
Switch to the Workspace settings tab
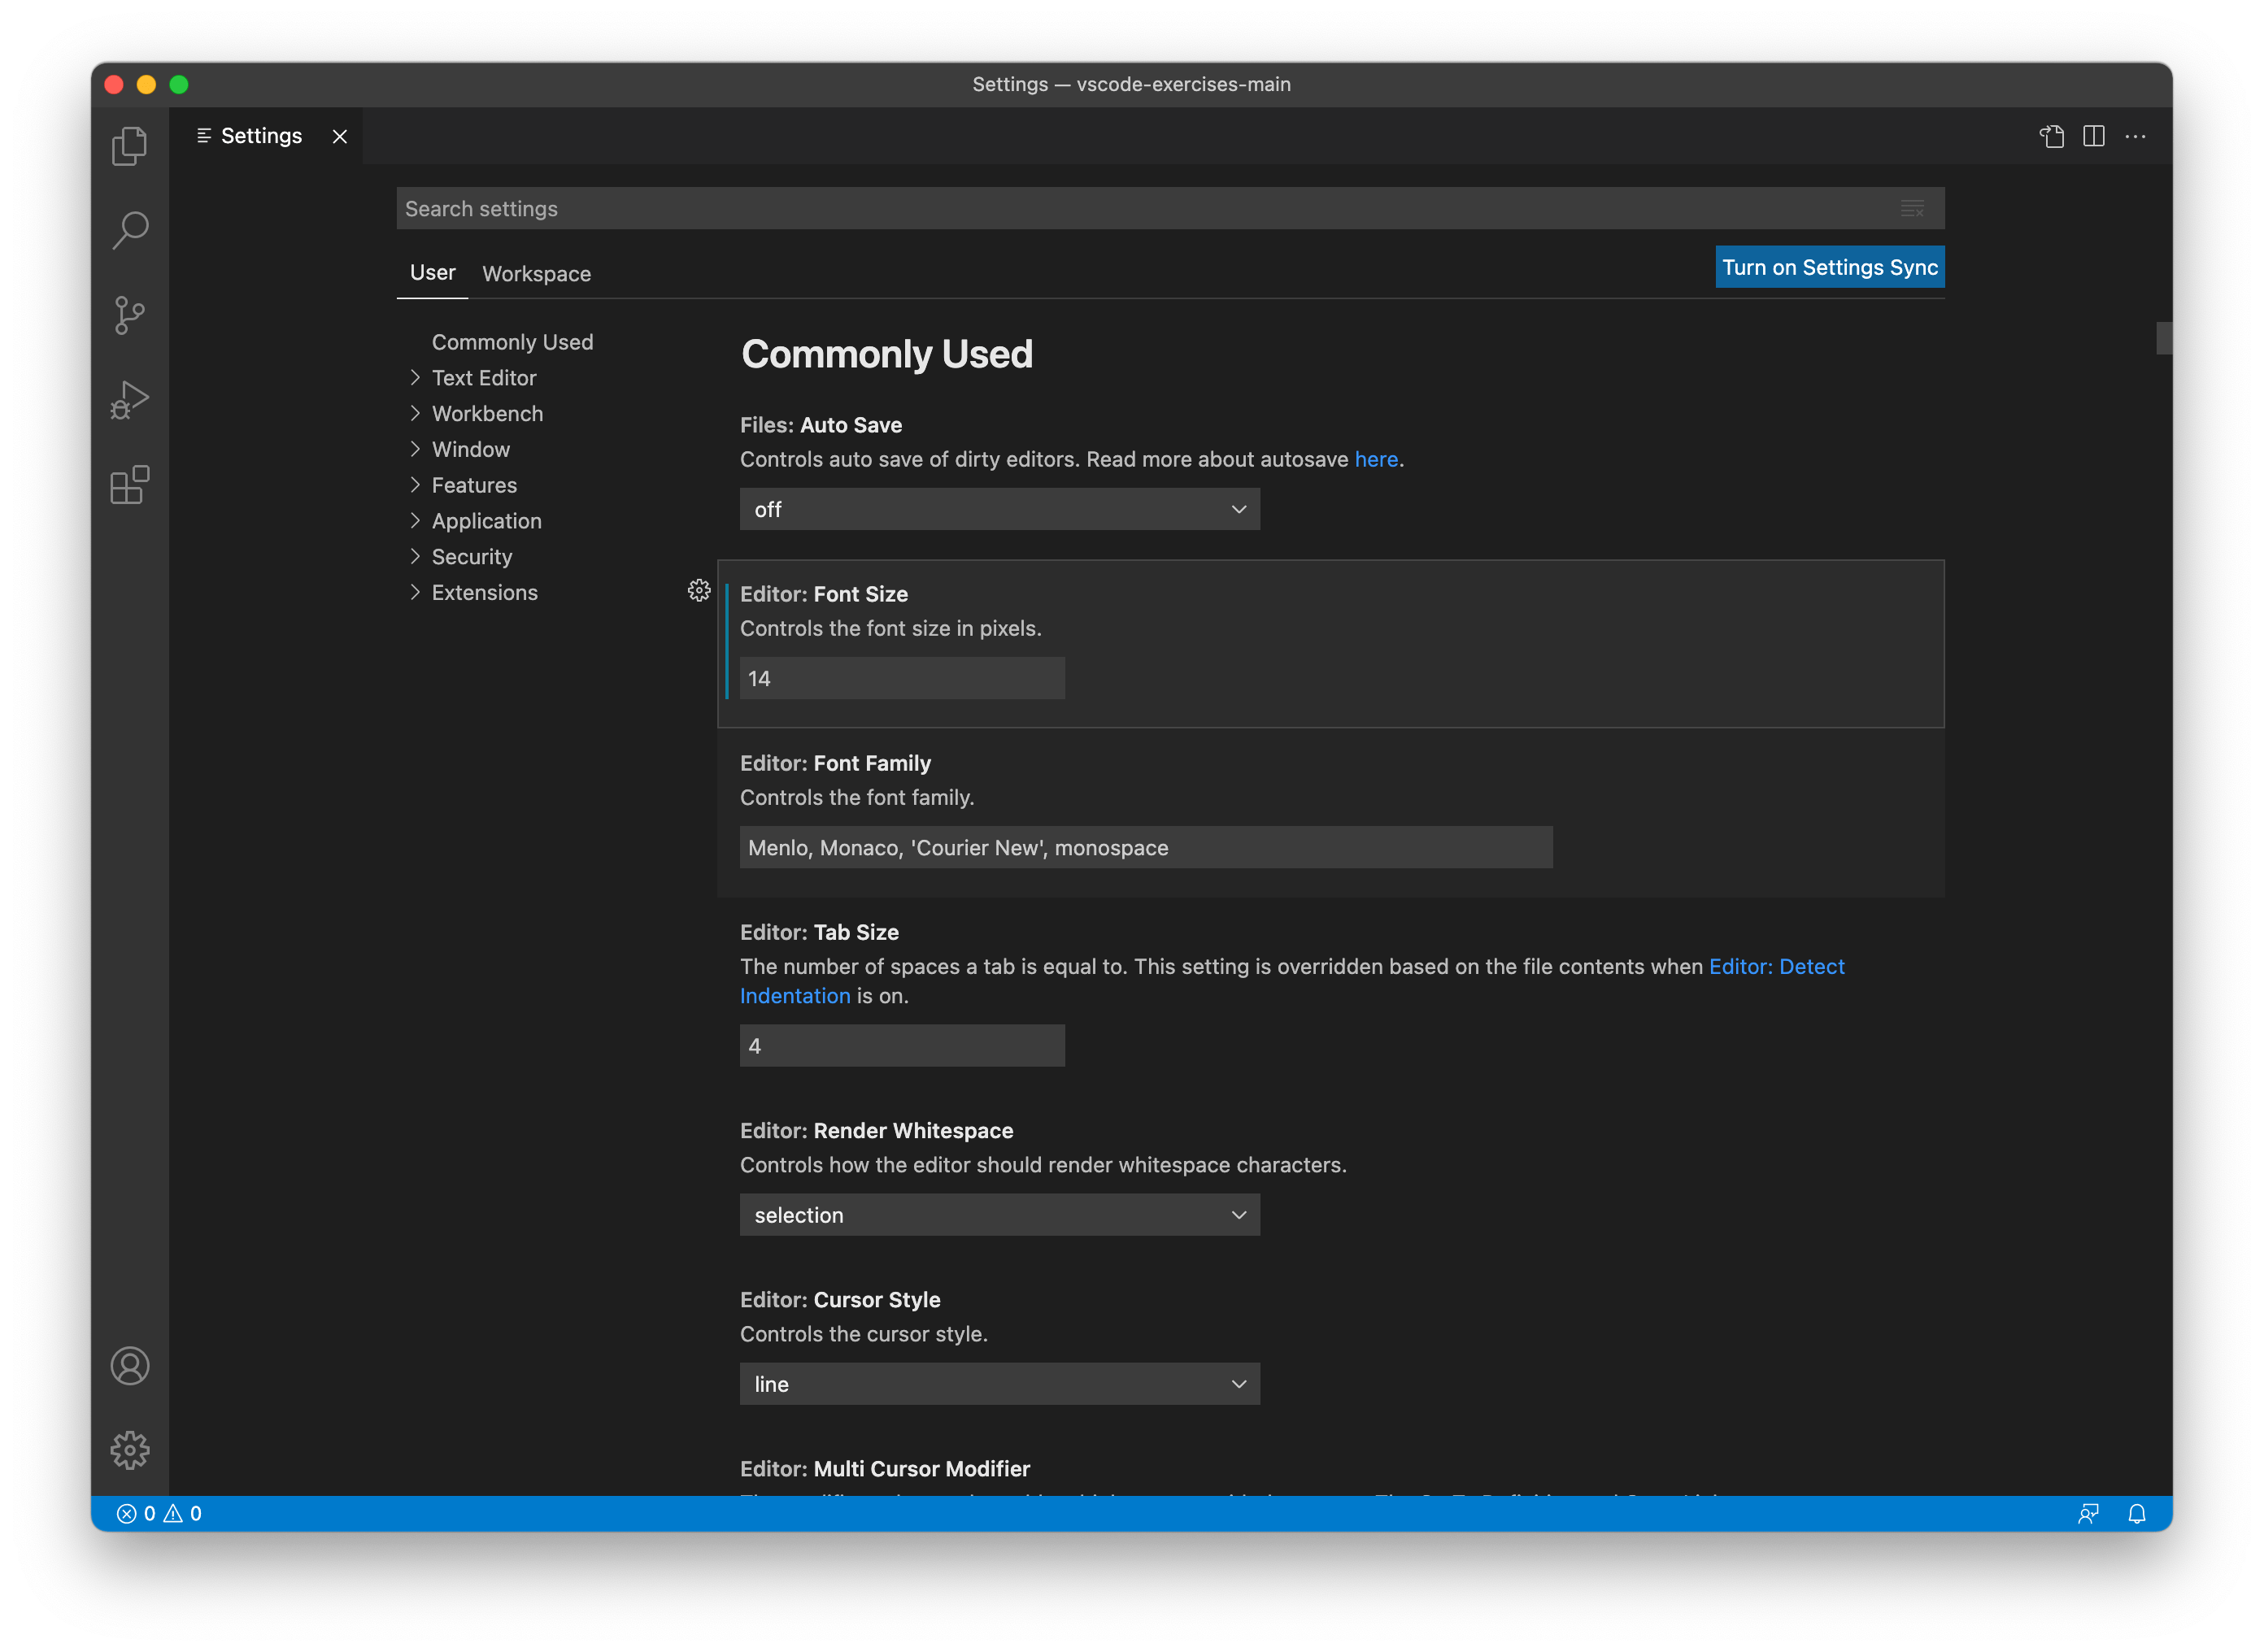click(x=536, y=273)
